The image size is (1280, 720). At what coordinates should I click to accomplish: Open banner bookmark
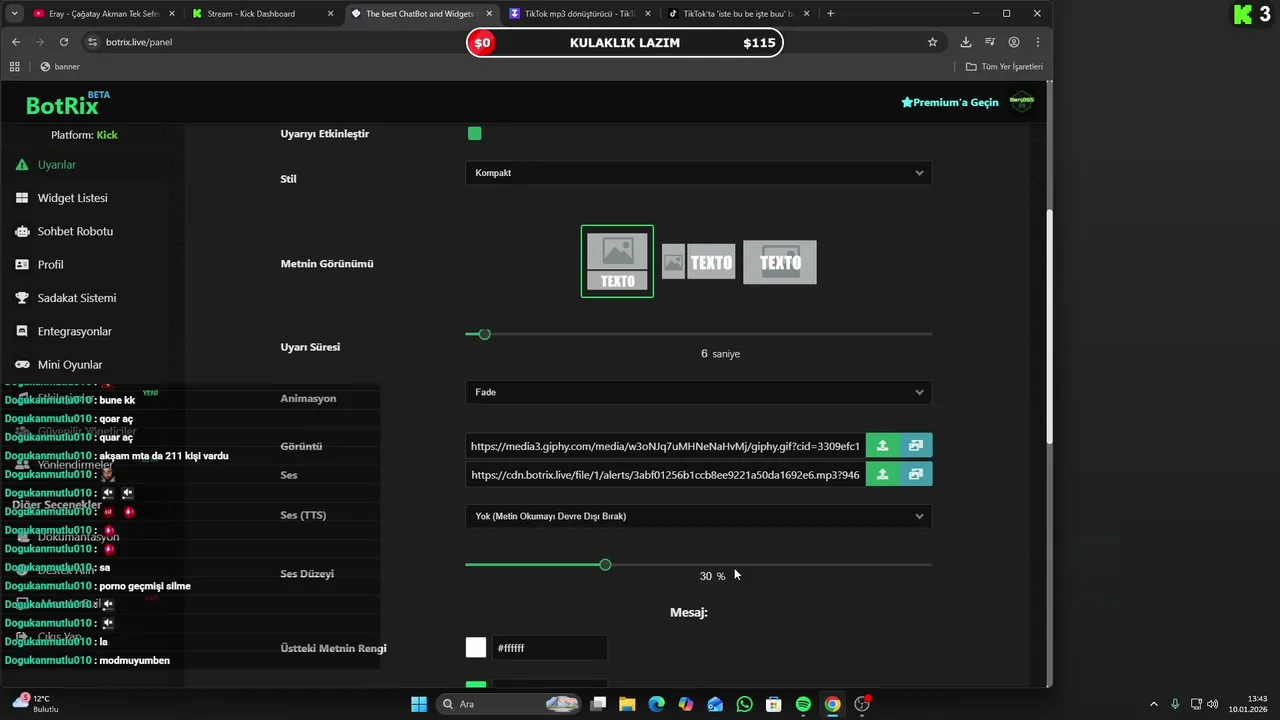tap(60, 67)
